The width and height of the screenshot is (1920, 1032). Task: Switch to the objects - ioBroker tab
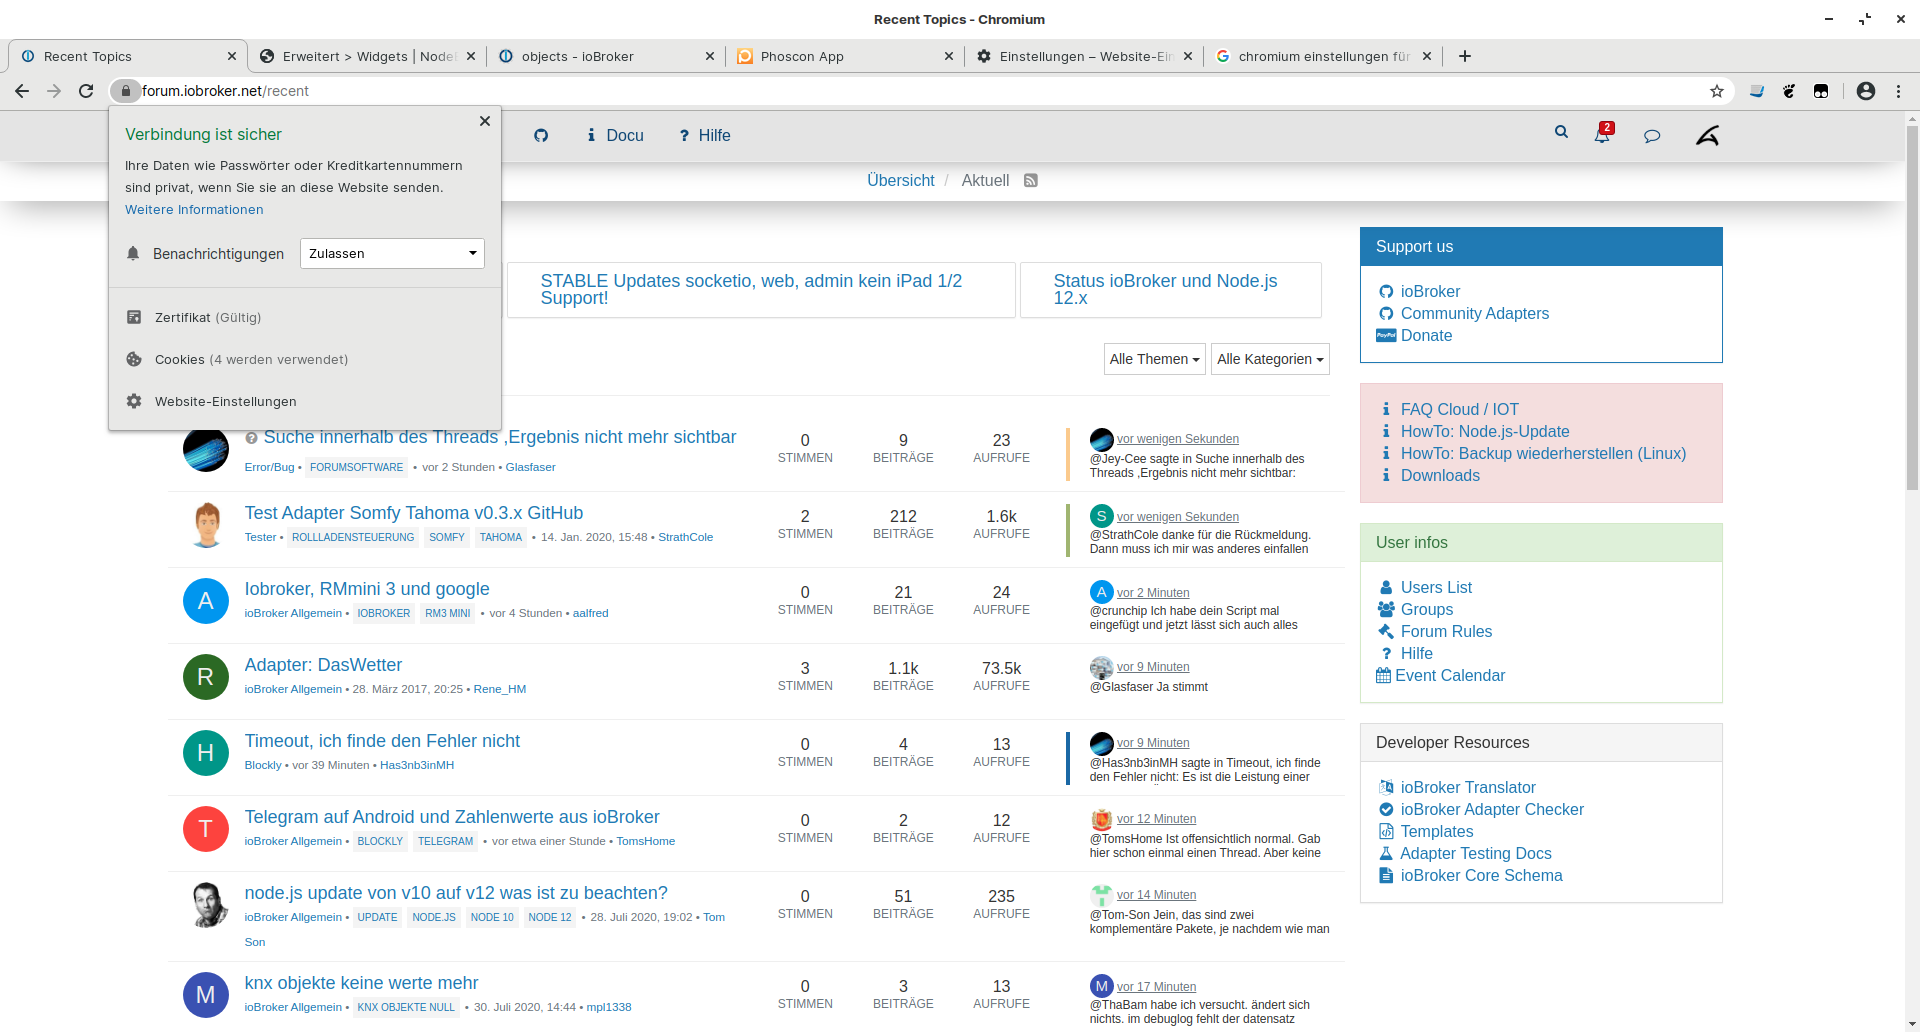[605, 56]
